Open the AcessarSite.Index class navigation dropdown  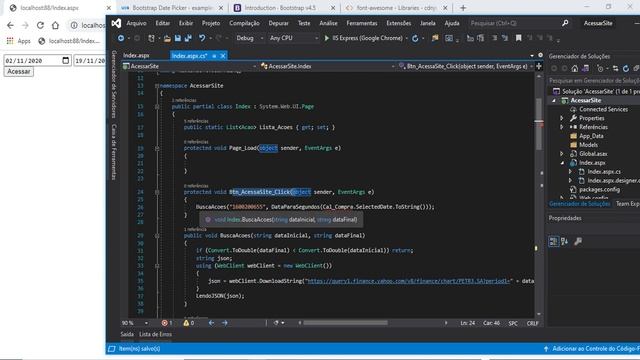click(x=327, y=66)
